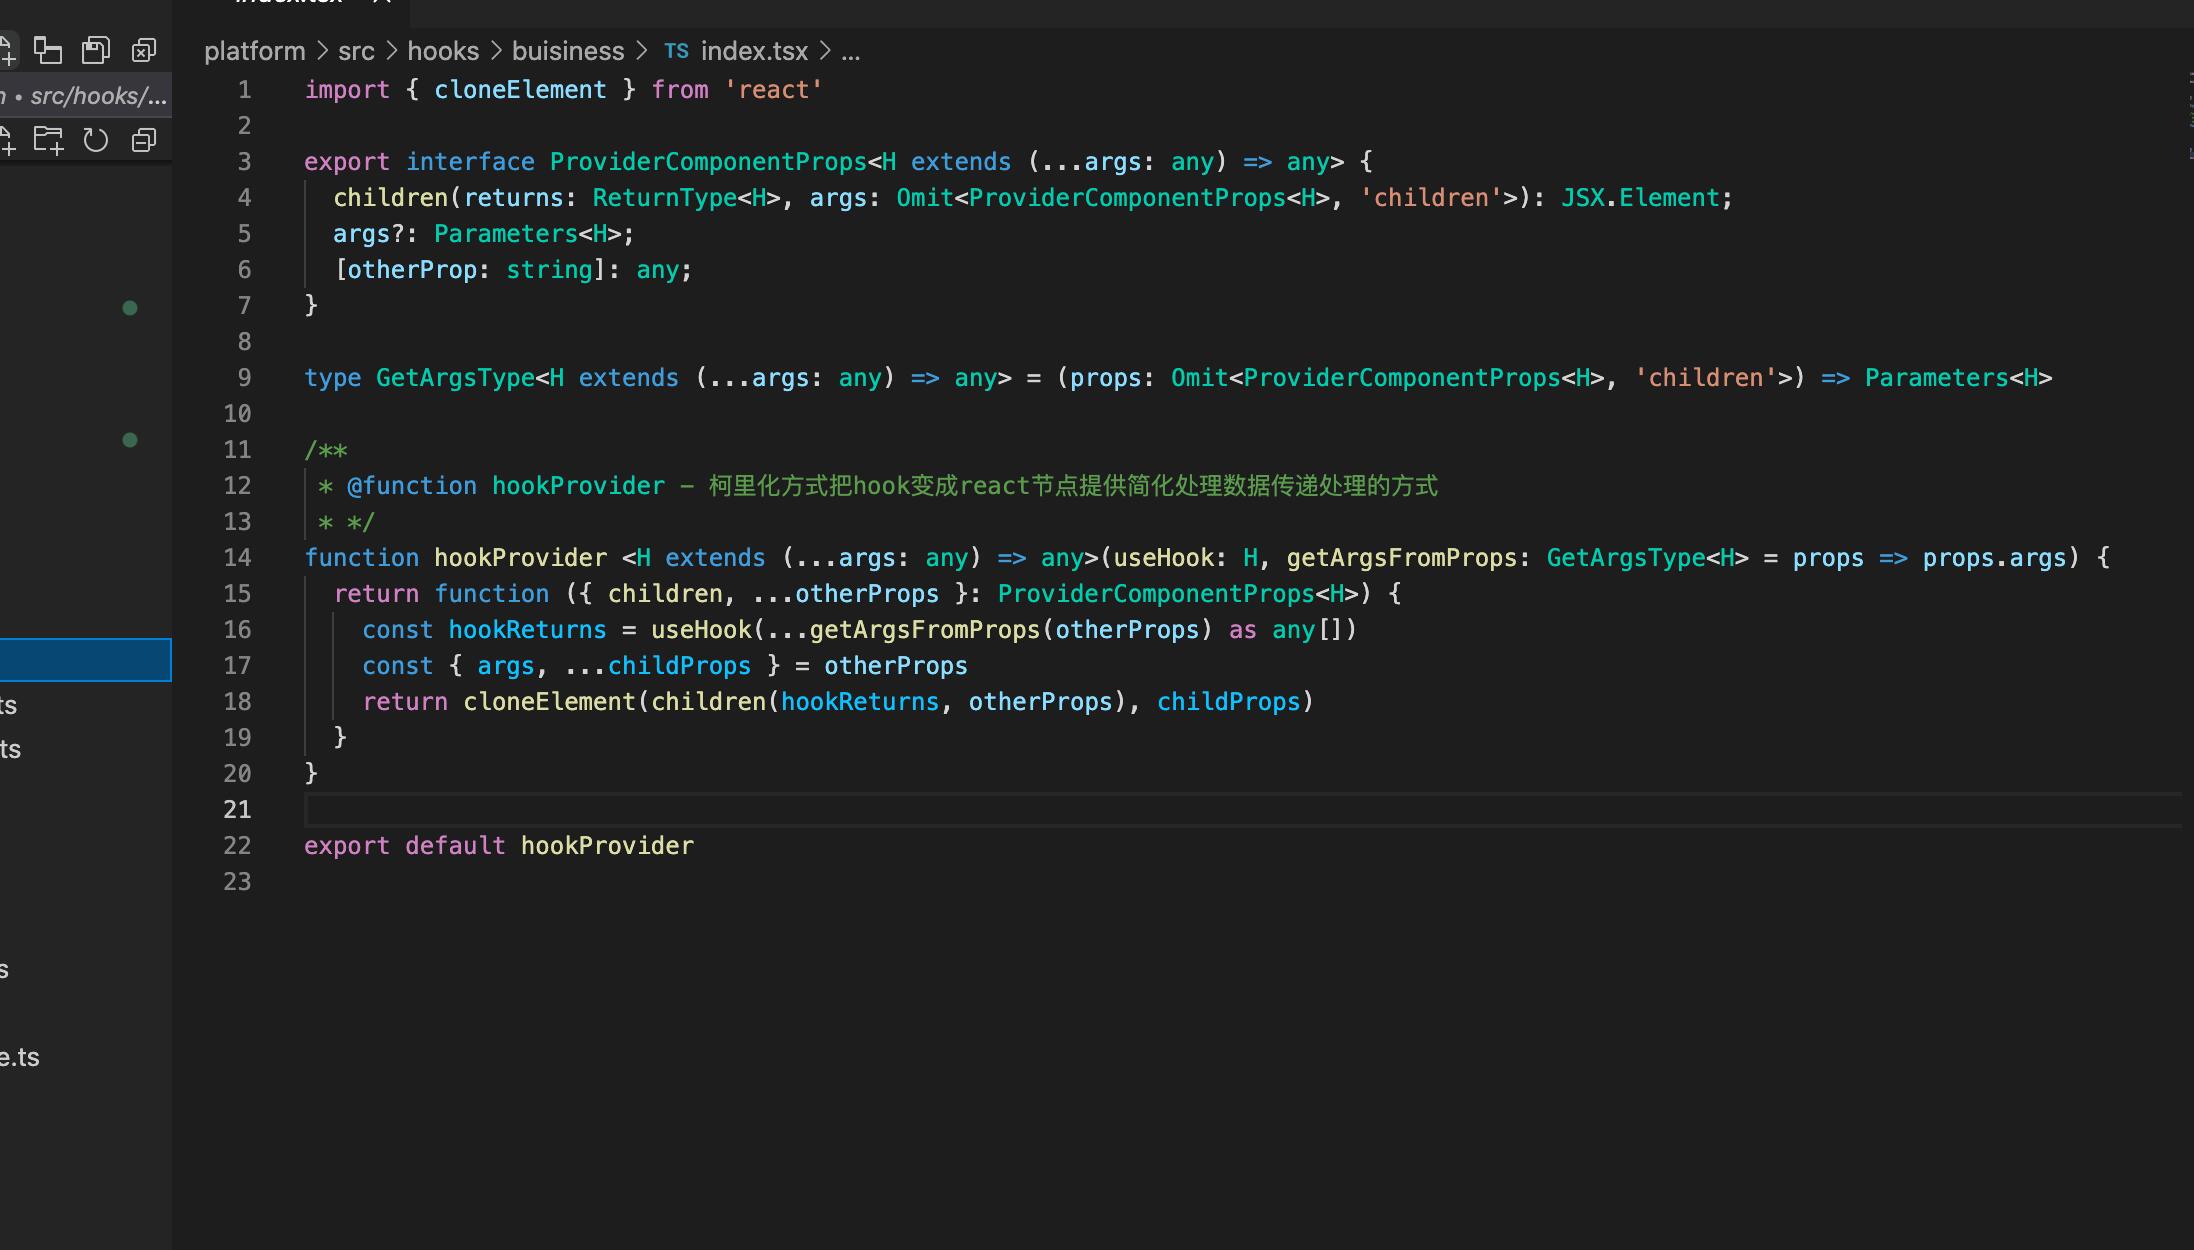This screenshot has height=1250, width=2194.
Task: Click Close All Editors icon
Action: click(144, 50)
